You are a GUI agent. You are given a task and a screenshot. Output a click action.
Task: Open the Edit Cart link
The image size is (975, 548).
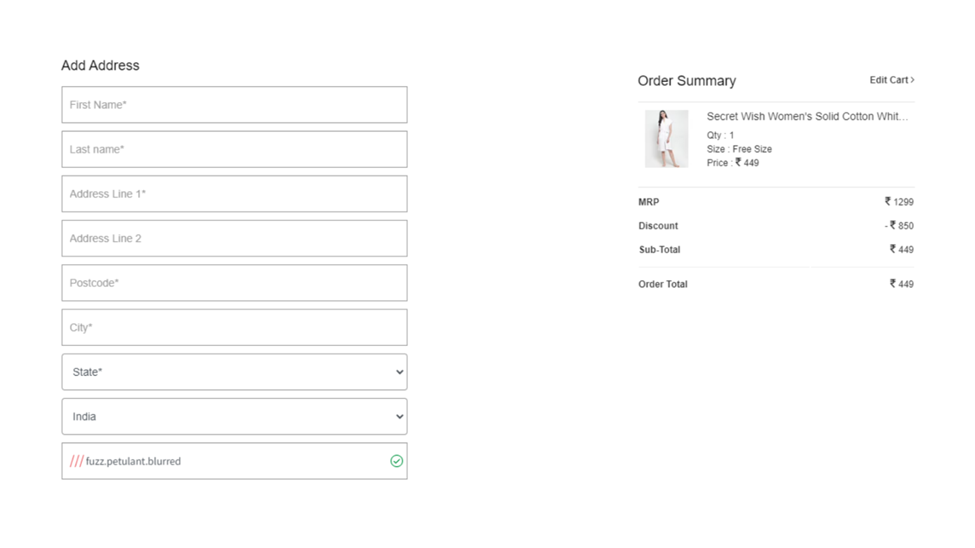889,80
